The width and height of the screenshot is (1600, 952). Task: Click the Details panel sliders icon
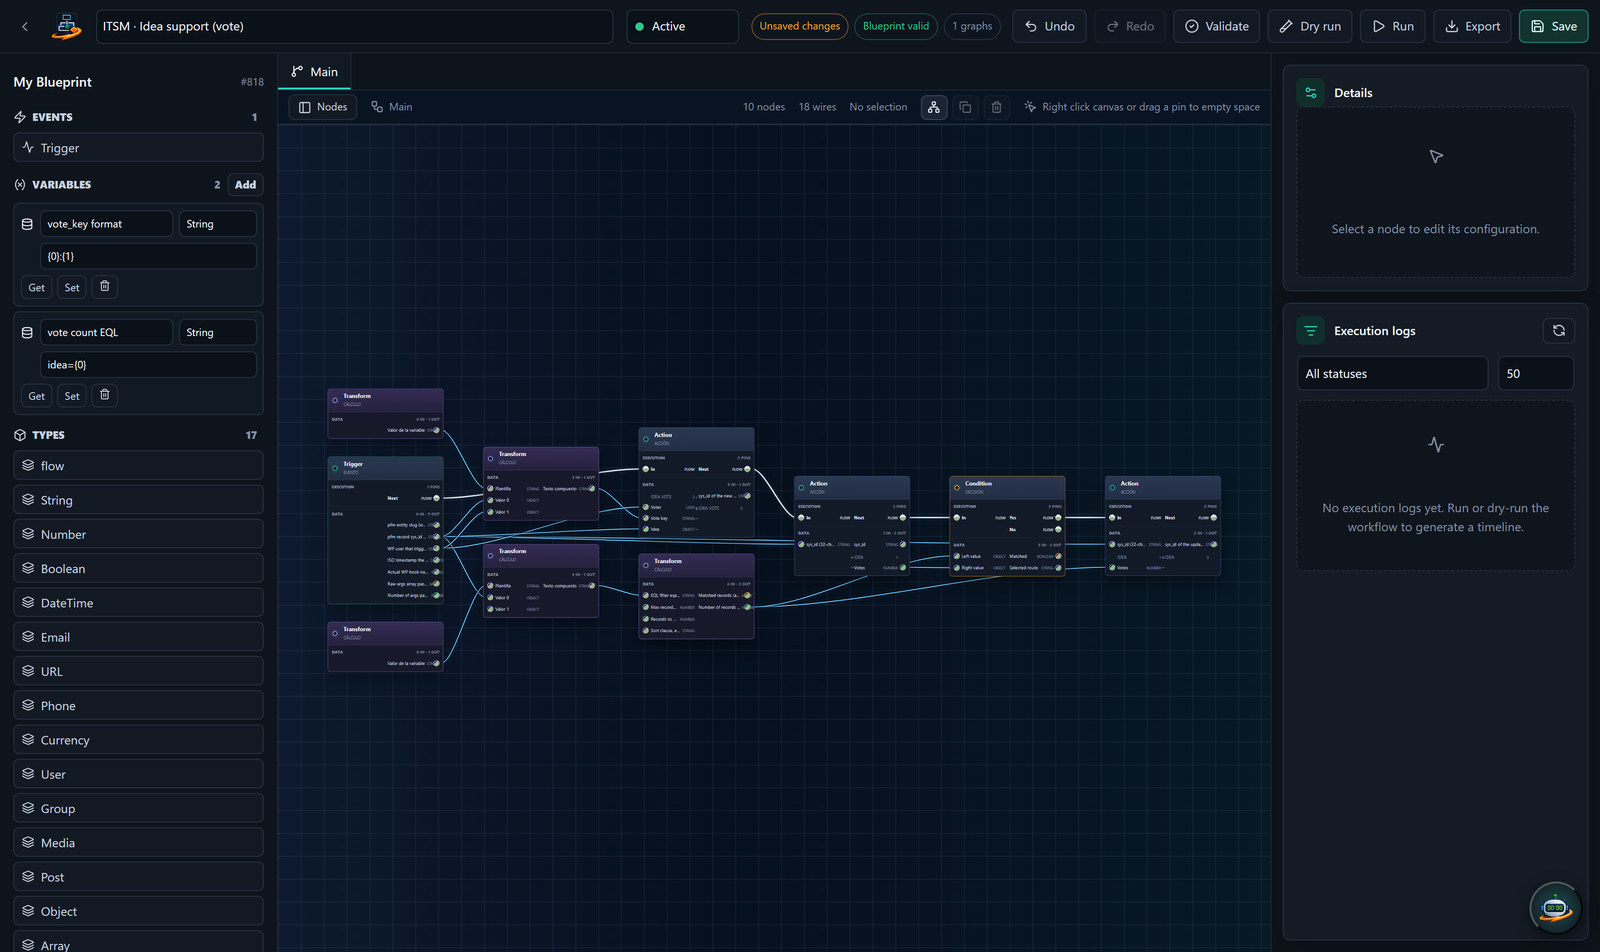point(1311,93)
